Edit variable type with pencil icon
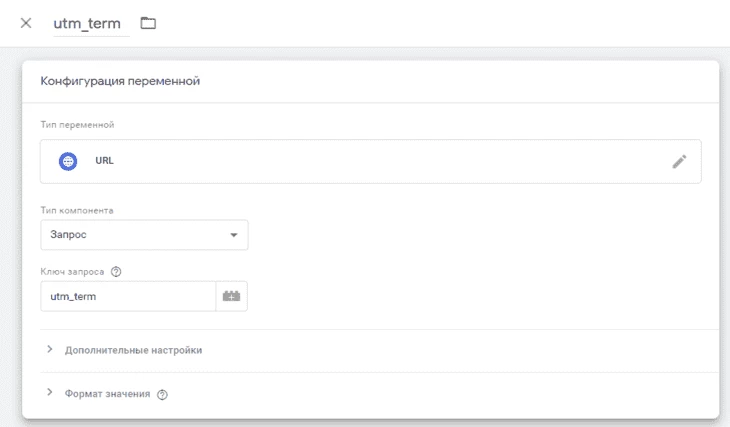The height and width of the screenshot is (427, 730). [679, 162]
